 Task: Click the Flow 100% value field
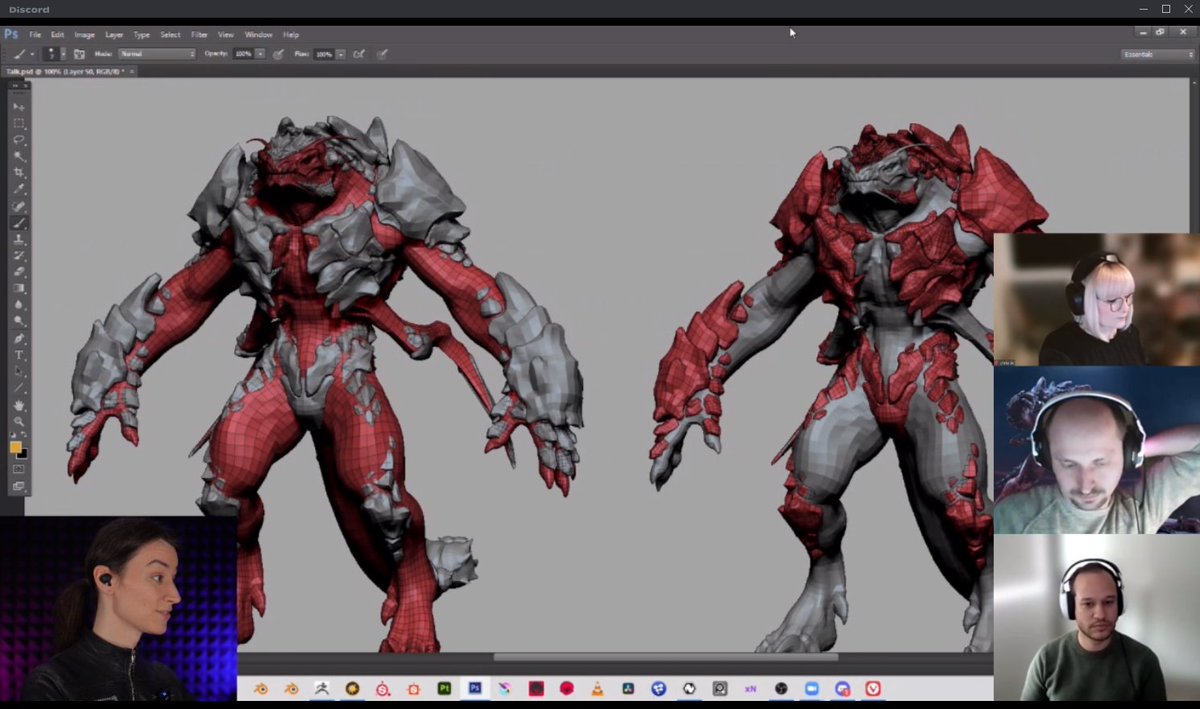click(324, 54)
